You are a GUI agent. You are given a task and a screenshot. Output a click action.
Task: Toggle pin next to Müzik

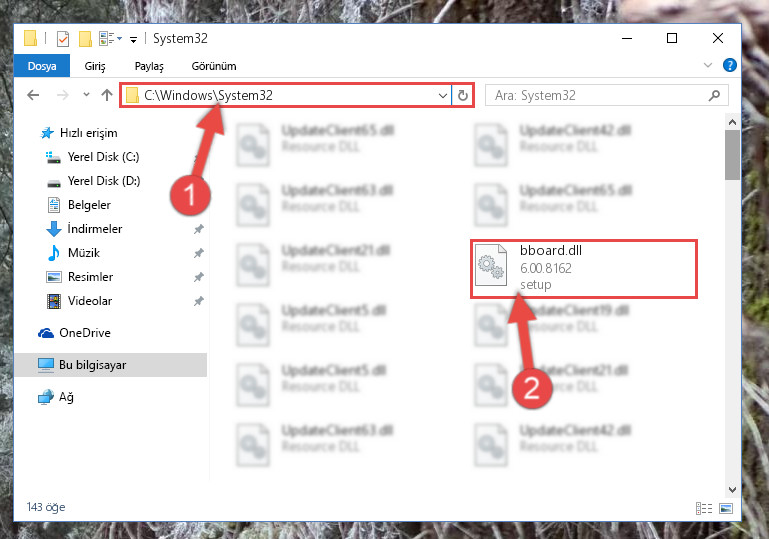pyautogui.click(x=198, y=253)
